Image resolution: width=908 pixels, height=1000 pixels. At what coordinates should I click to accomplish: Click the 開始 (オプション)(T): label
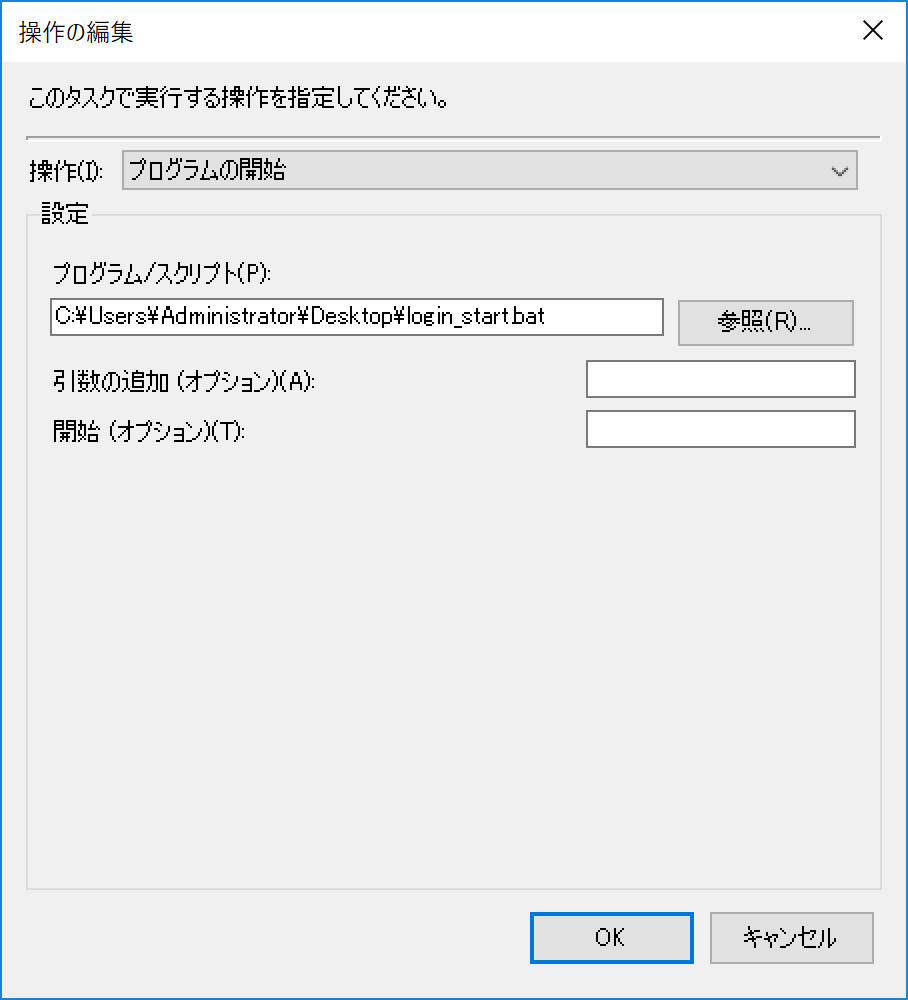[x=149, y=432]
